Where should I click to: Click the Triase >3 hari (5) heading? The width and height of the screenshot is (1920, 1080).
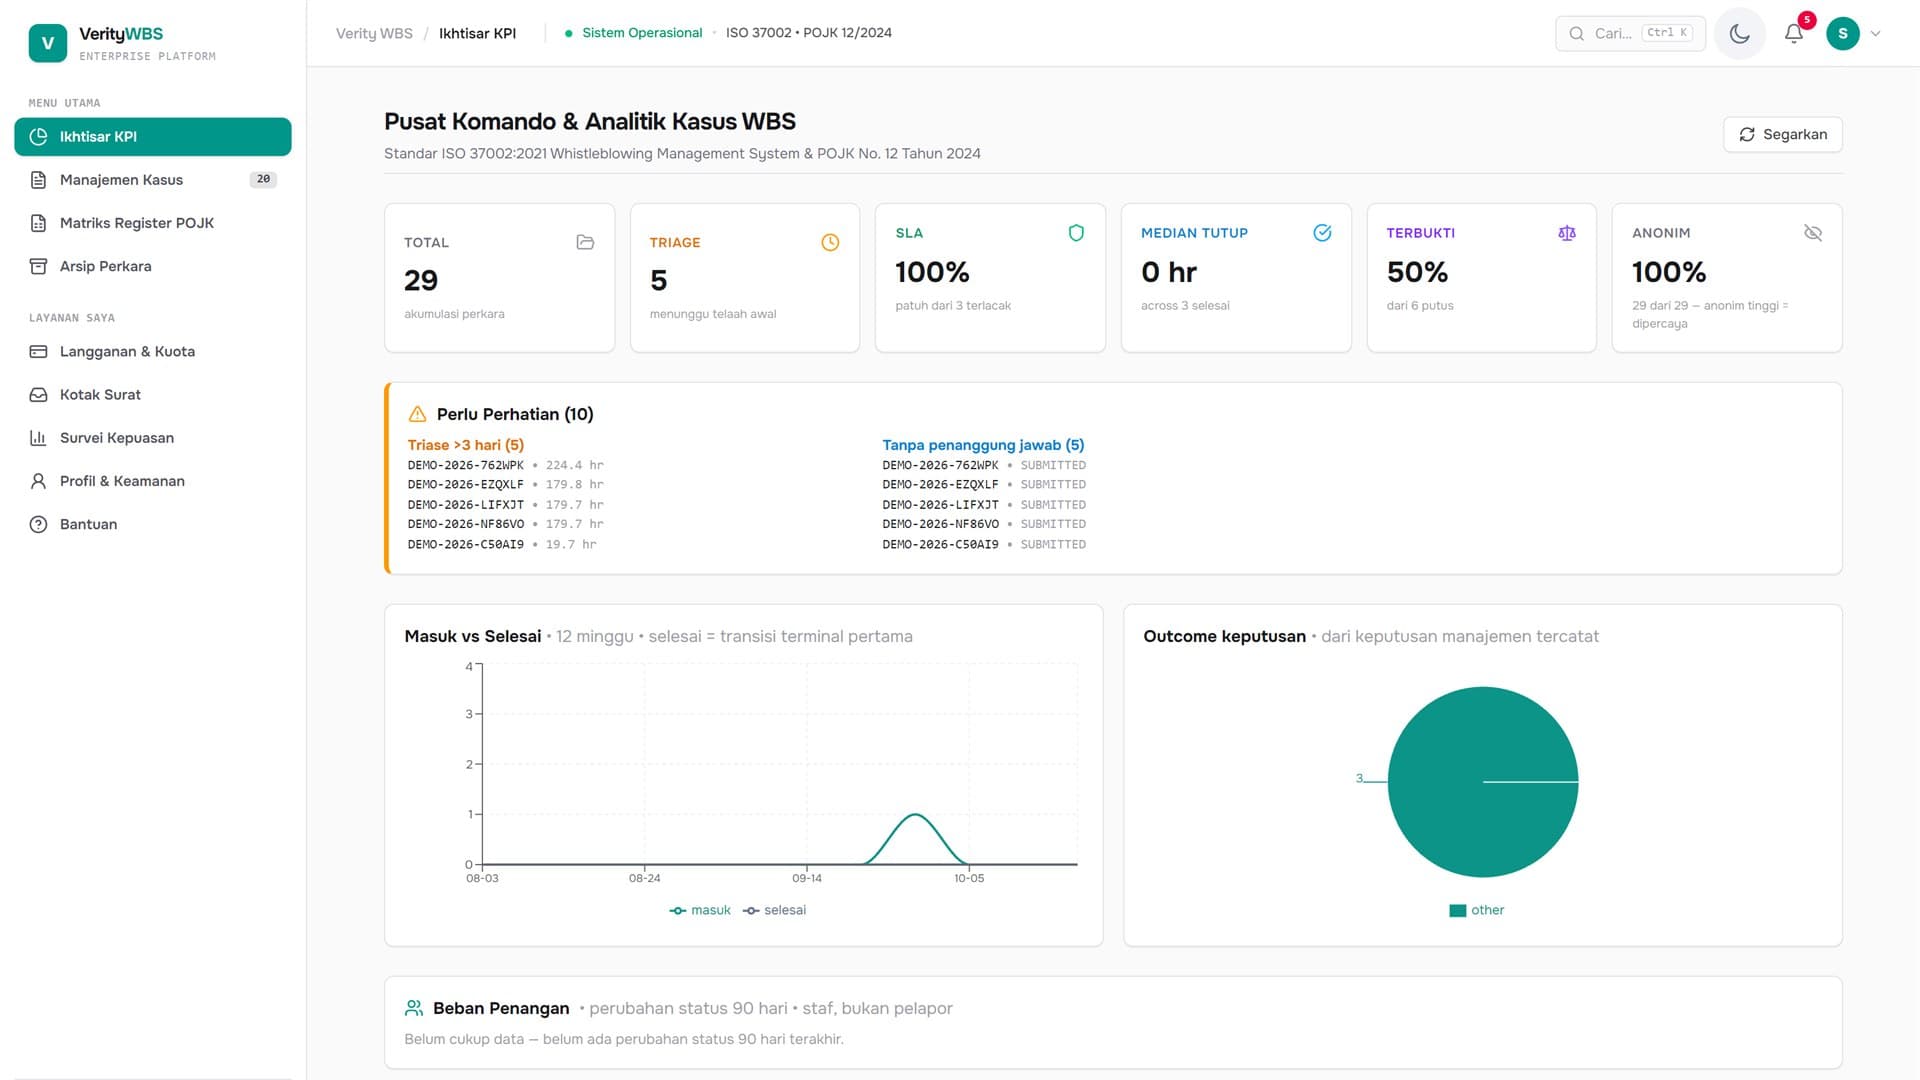point(465,445)
